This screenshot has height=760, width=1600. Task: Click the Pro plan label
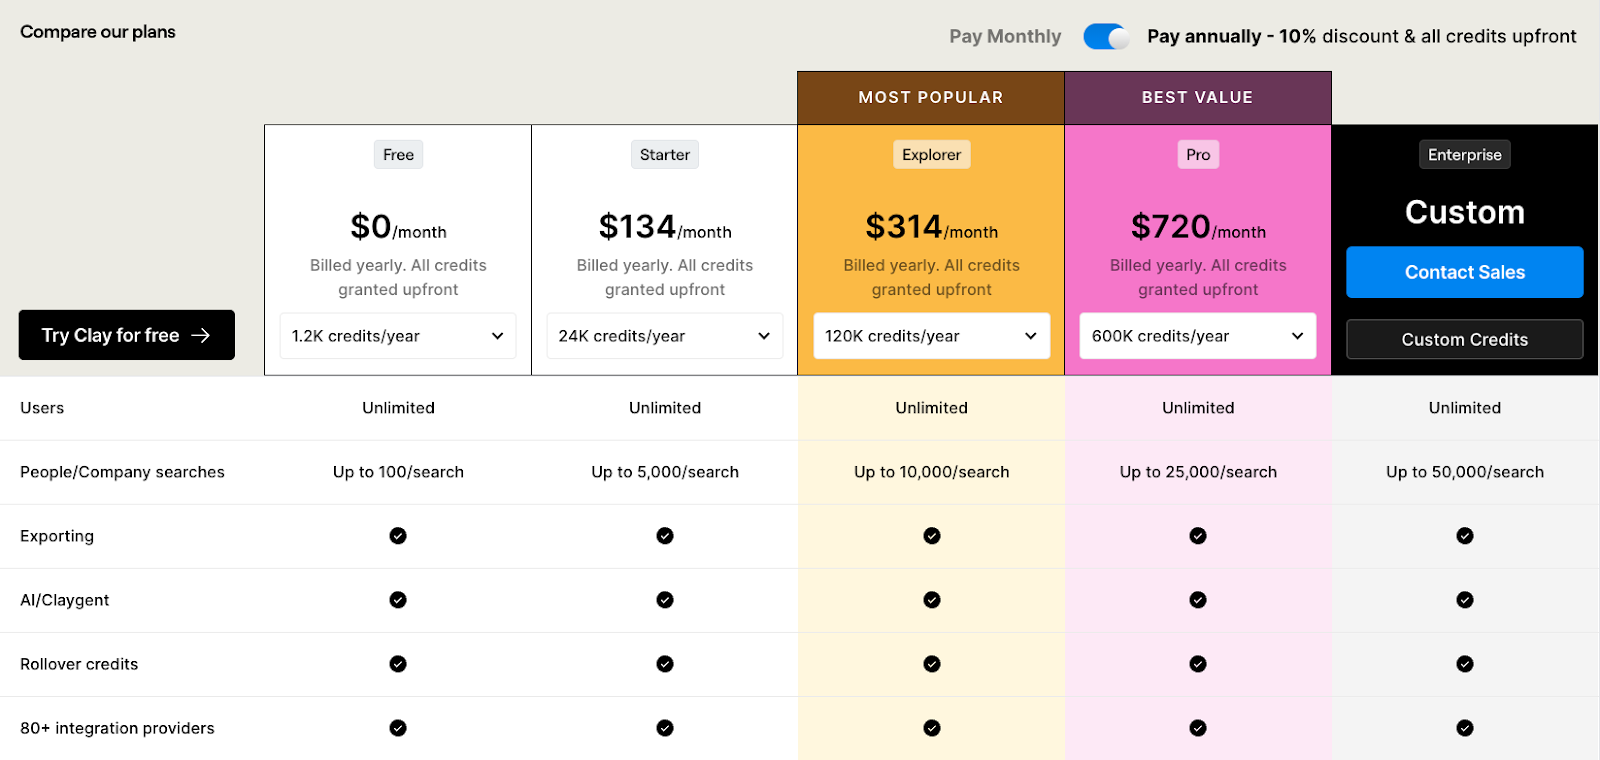coord(1198,155)
